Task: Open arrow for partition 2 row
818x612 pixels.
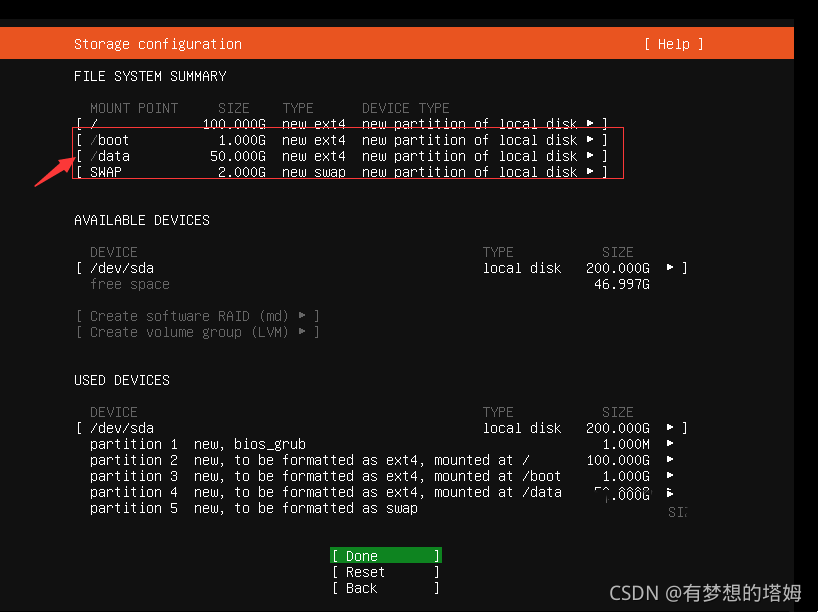Action: (670, 460)
